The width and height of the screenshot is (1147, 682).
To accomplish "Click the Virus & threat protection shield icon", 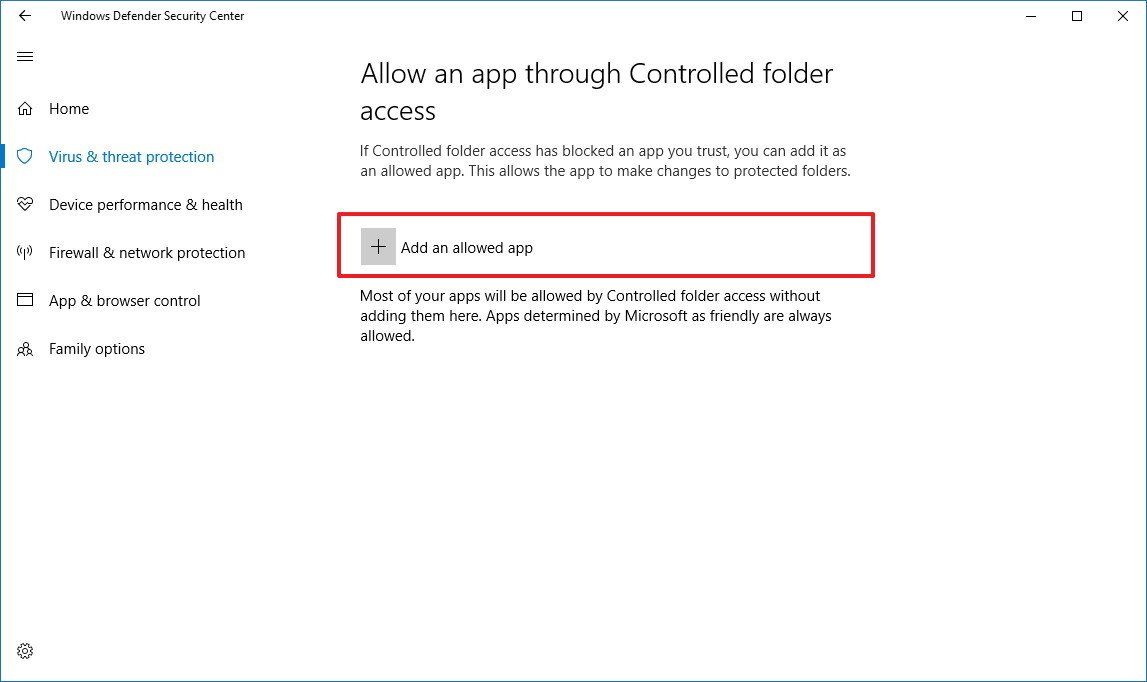I will click(x=25, y=157).
